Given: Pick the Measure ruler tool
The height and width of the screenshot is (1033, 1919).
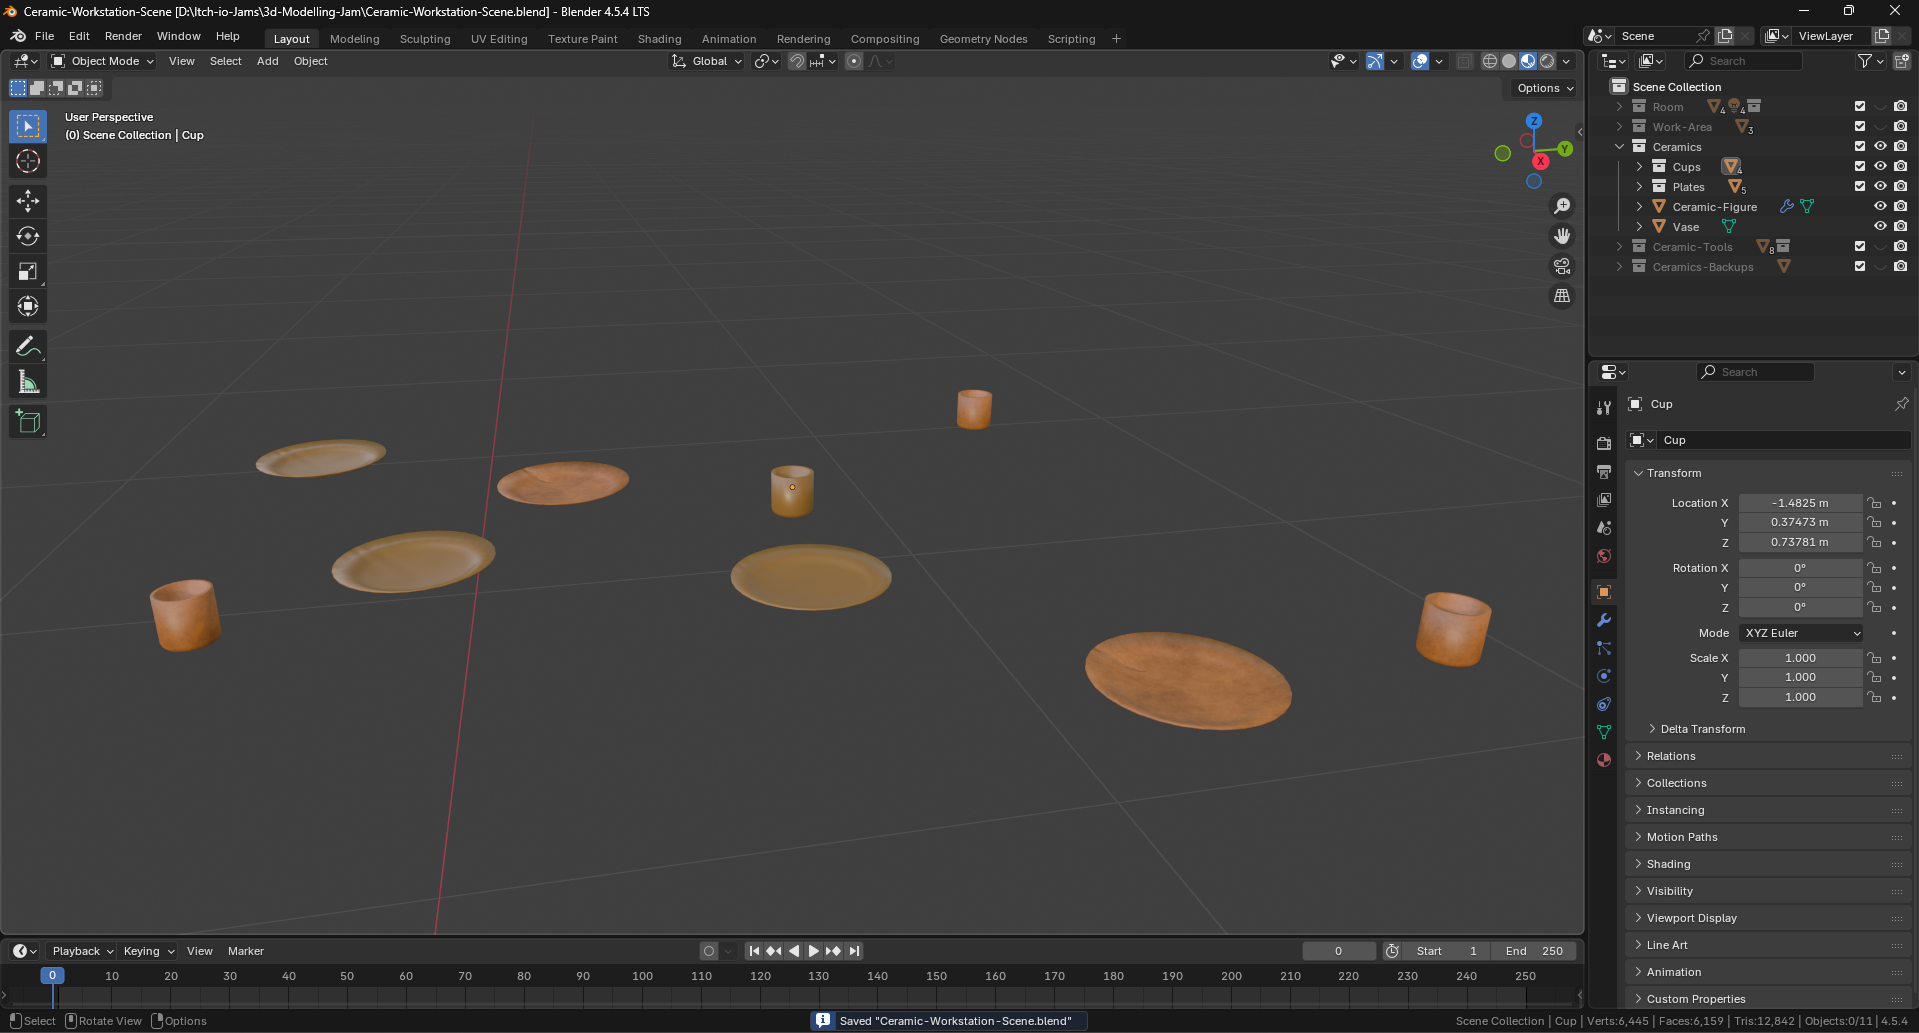Looking at the screenshot, I should click(x=28, y=382).
